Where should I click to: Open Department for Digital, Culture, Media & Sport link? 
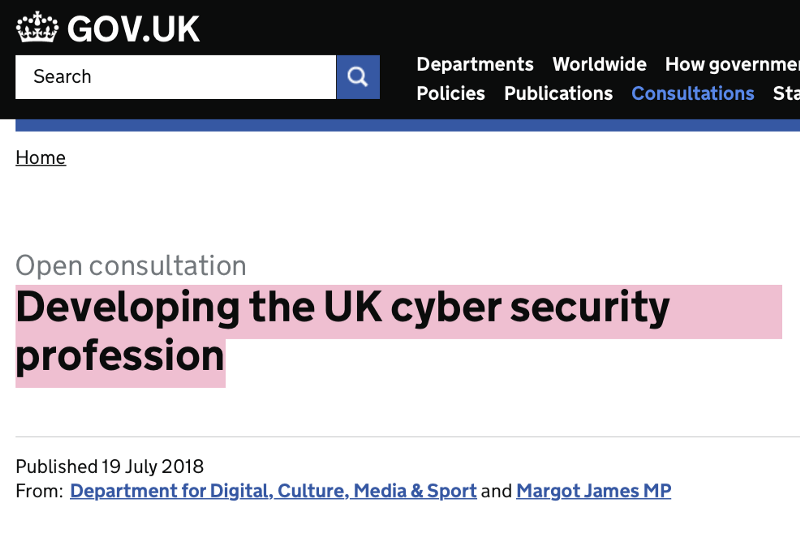coord(273,491)
